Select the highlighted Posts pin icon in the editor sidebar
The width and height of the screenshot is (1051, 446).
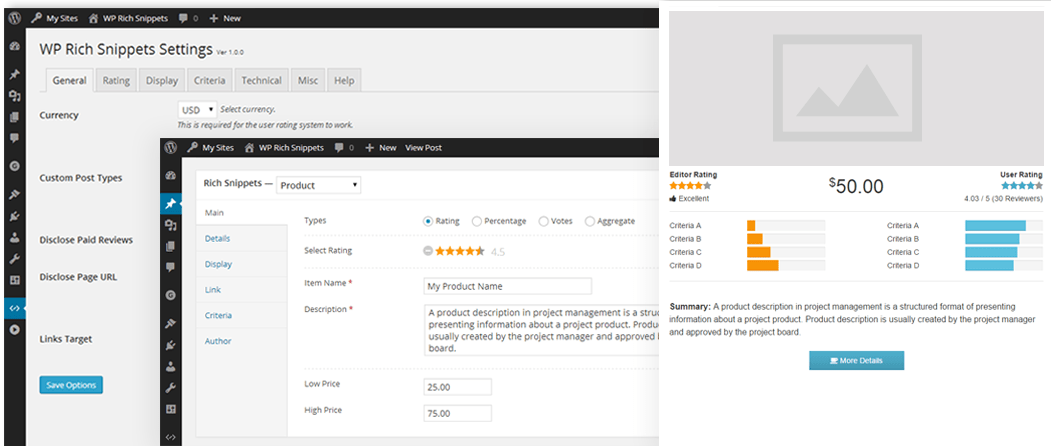(171, 203)
